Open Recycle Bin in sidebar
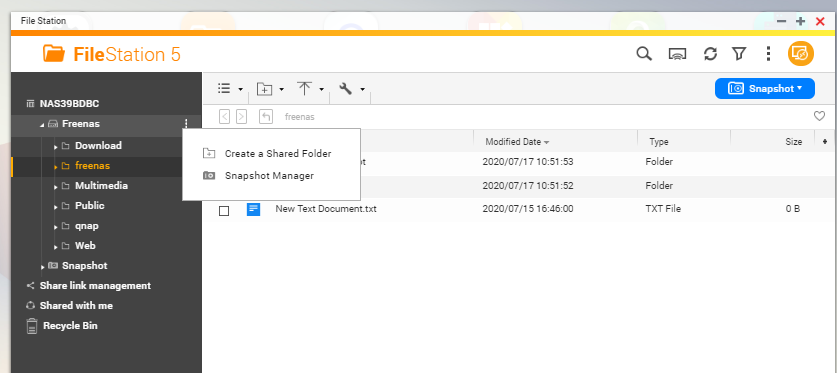Viewport: 837px width, 373px height. 70,326
